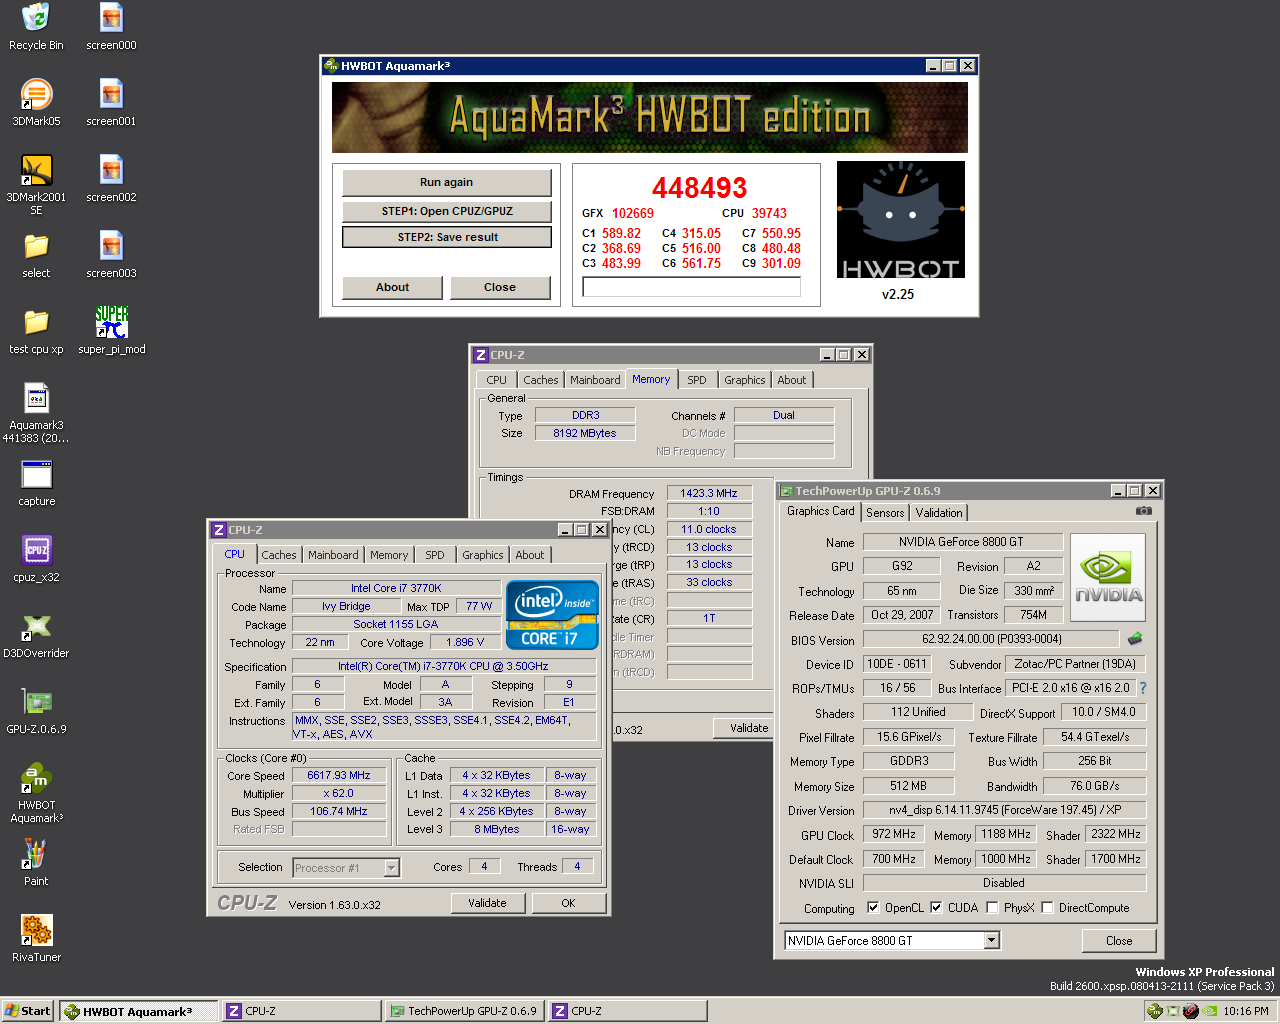Switch to TechPowerUp GPU-Z 0.6.9 taskbar item
This screenshot has width=1280, height=1024.
coord(464,1011)
